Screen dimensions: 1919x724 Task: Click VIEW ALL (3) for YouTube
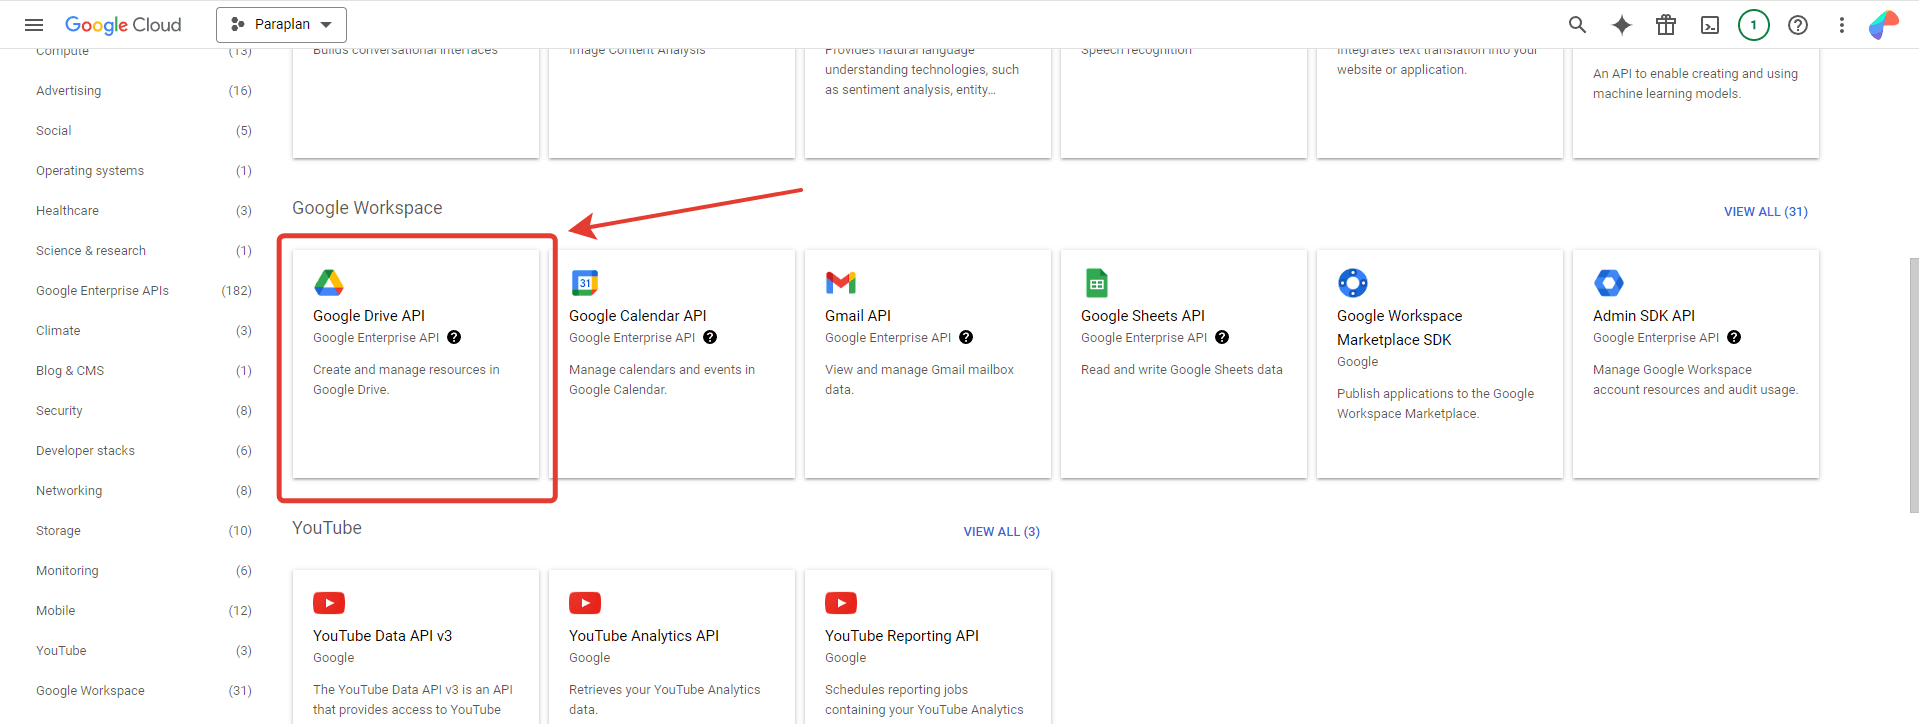coord(1001,532)
